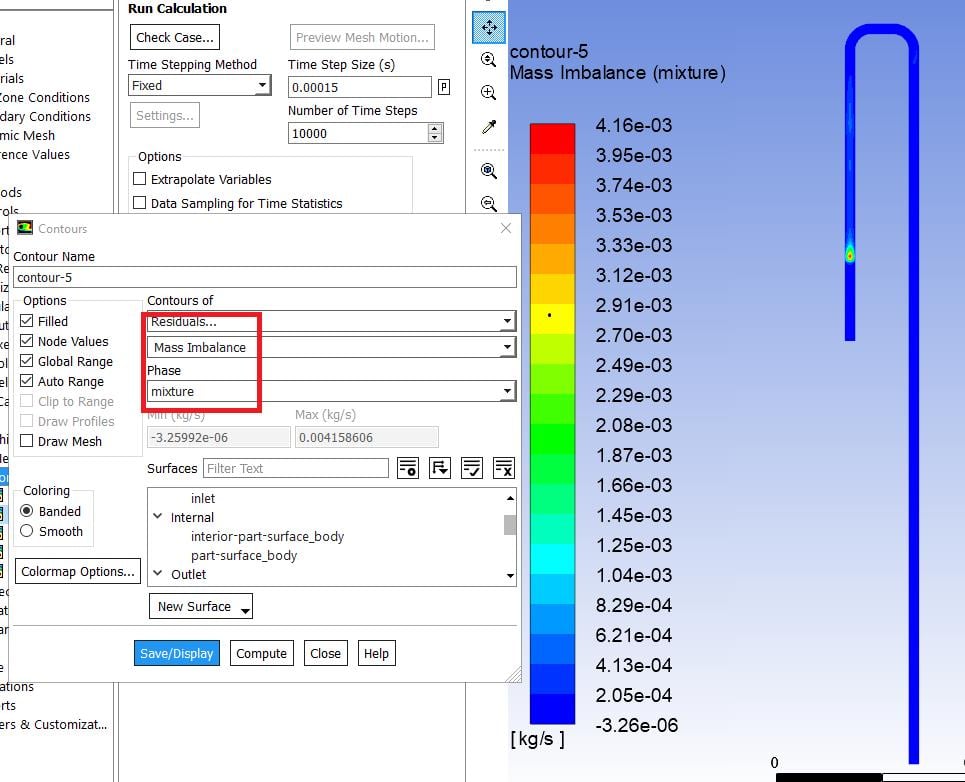Click the Contours dialog title icon
Image resolution: width=965 pixels, height=782 pixels.
pos(25,228)
